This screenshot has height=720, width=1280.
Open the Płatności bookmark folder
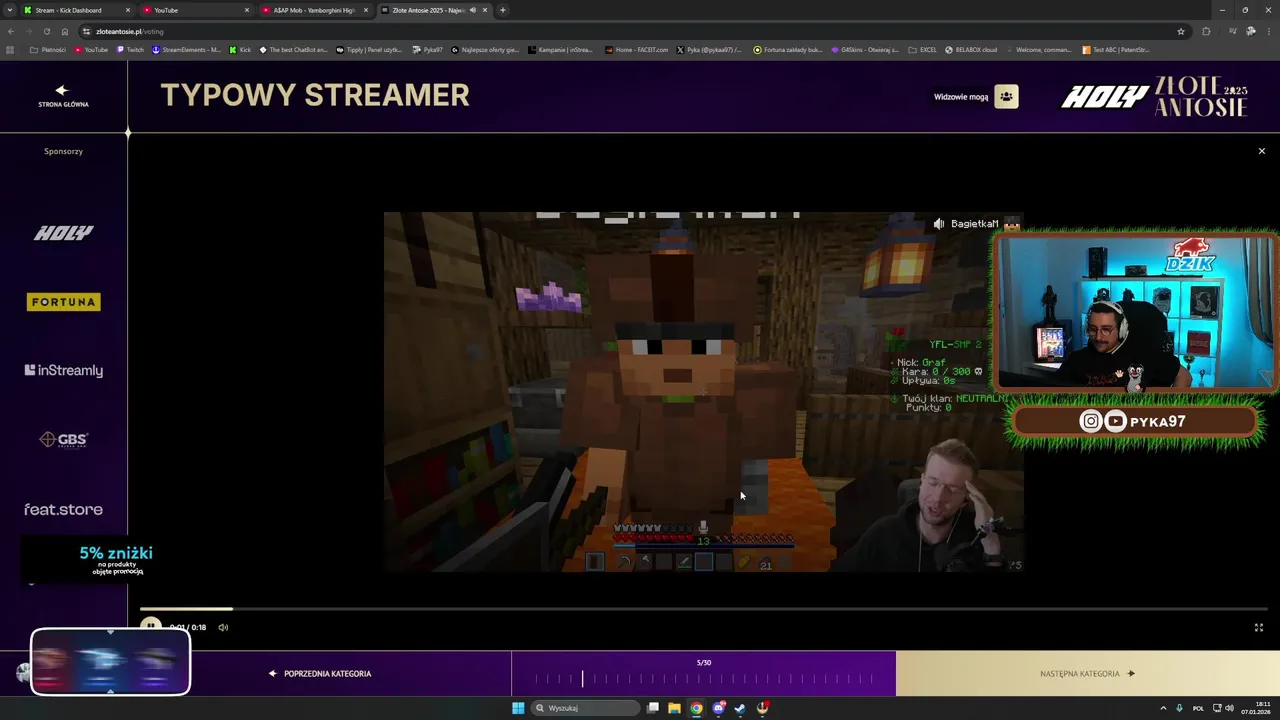click(x=48, y=49)
